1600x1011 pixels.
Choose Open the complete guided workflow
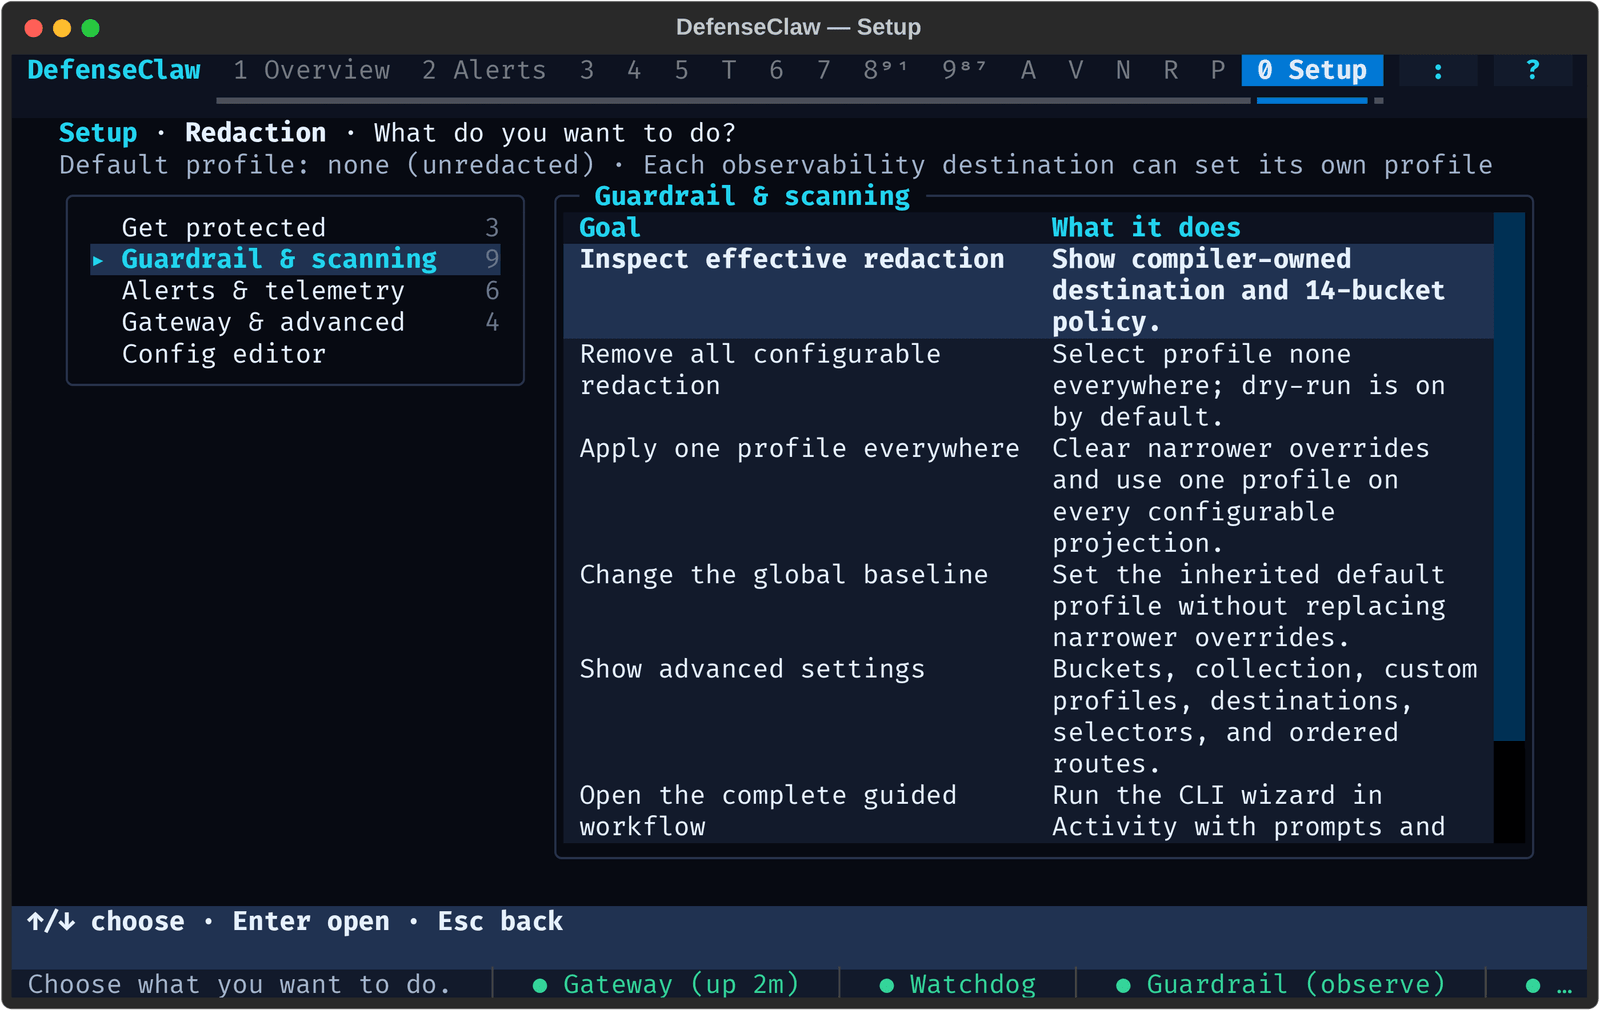point(1028,811)
